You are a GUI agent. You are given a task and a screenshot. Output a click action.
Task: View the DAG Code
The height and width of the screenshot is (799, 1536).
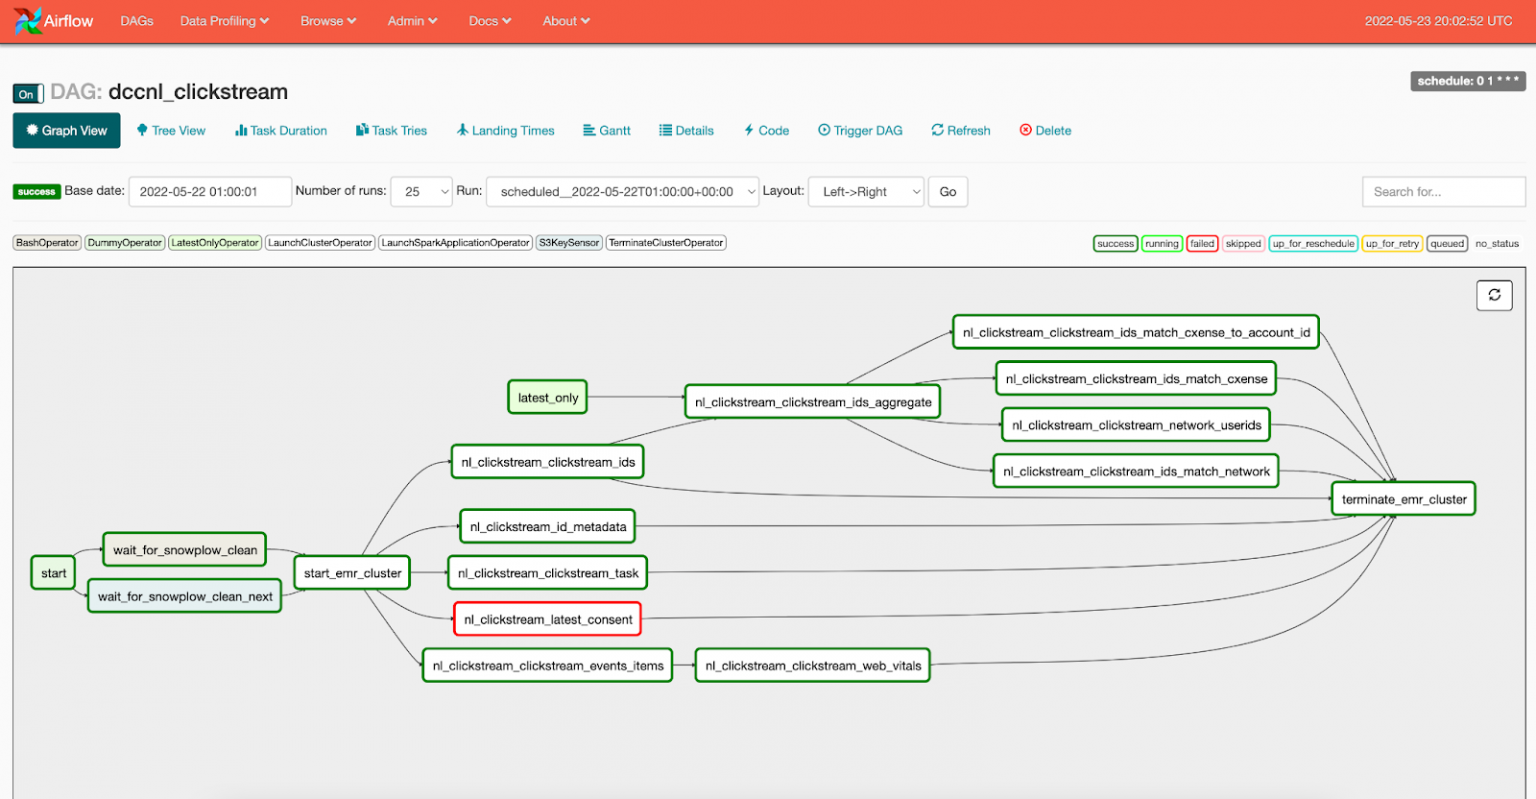pos(766,131)
